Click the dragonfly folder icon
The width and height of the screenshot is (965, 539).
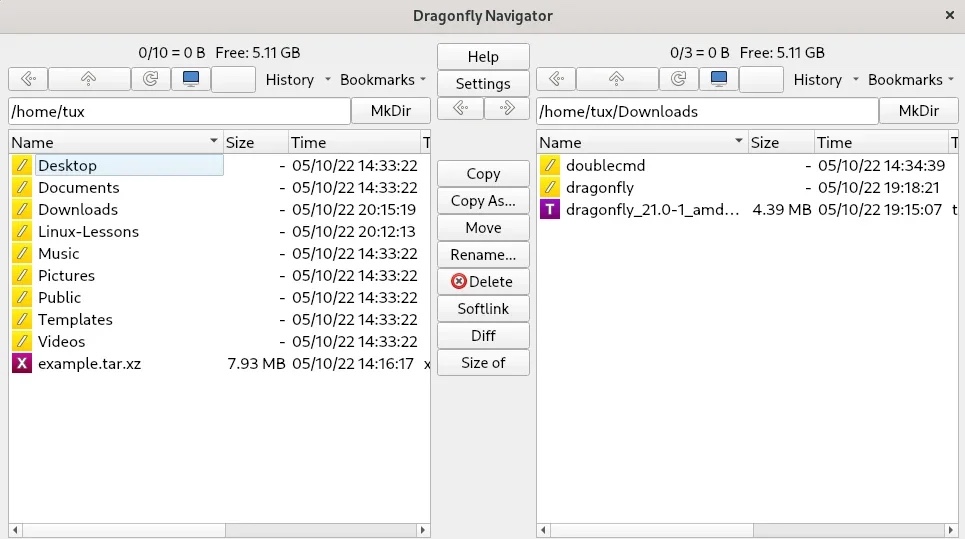coord(550,188)
